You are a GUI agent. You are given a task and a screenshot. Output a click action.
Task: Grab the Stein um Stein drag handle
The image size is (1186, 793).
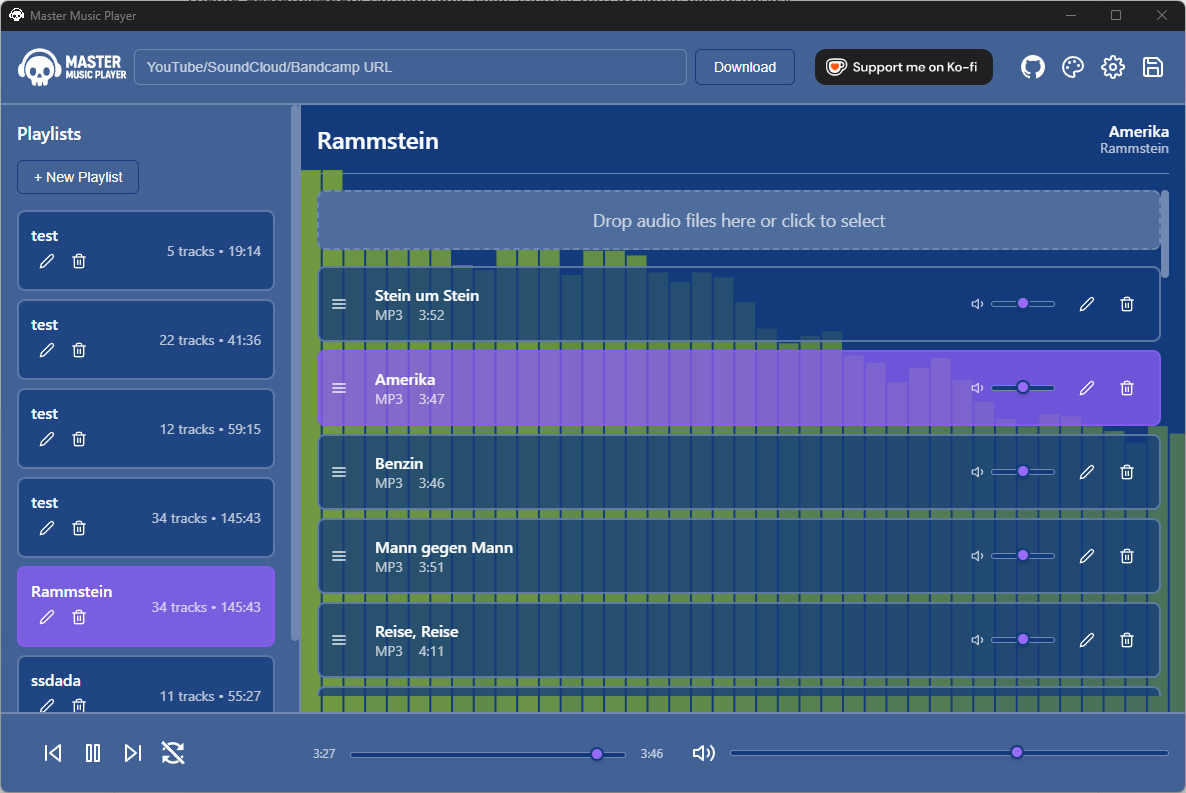(x=339, y=304)
